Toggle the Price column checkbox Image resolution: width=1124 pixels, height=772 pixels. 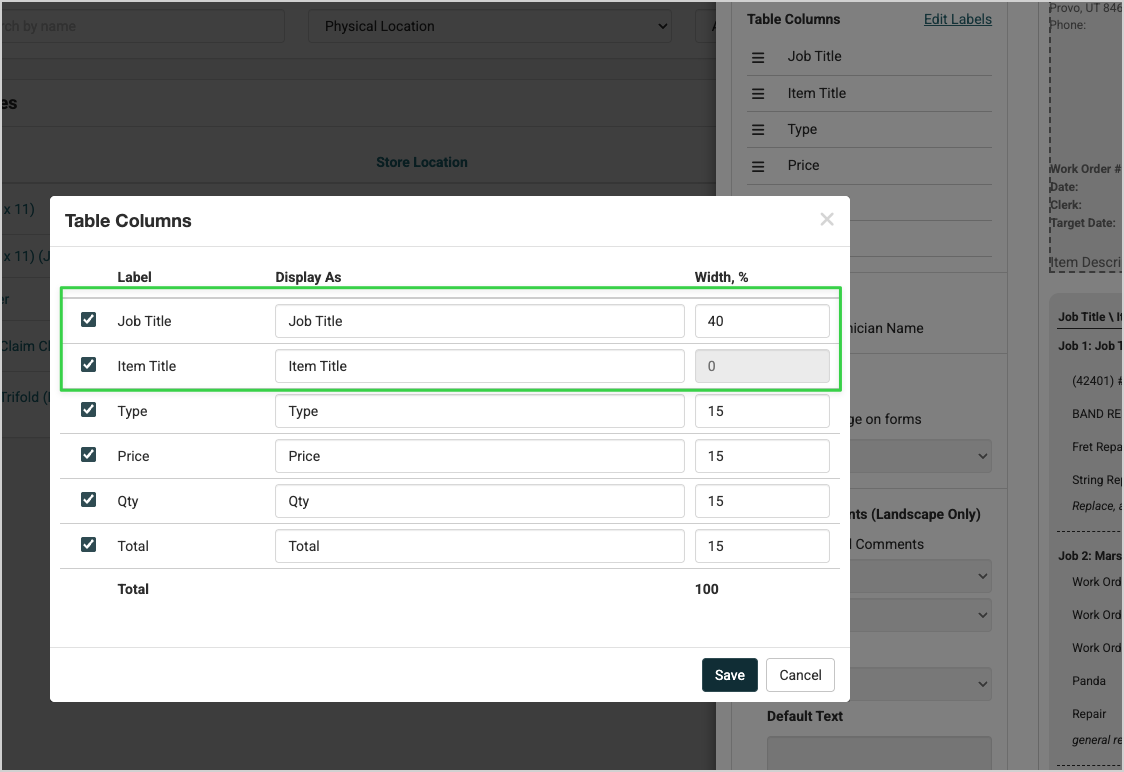click(x=89, y=455)
